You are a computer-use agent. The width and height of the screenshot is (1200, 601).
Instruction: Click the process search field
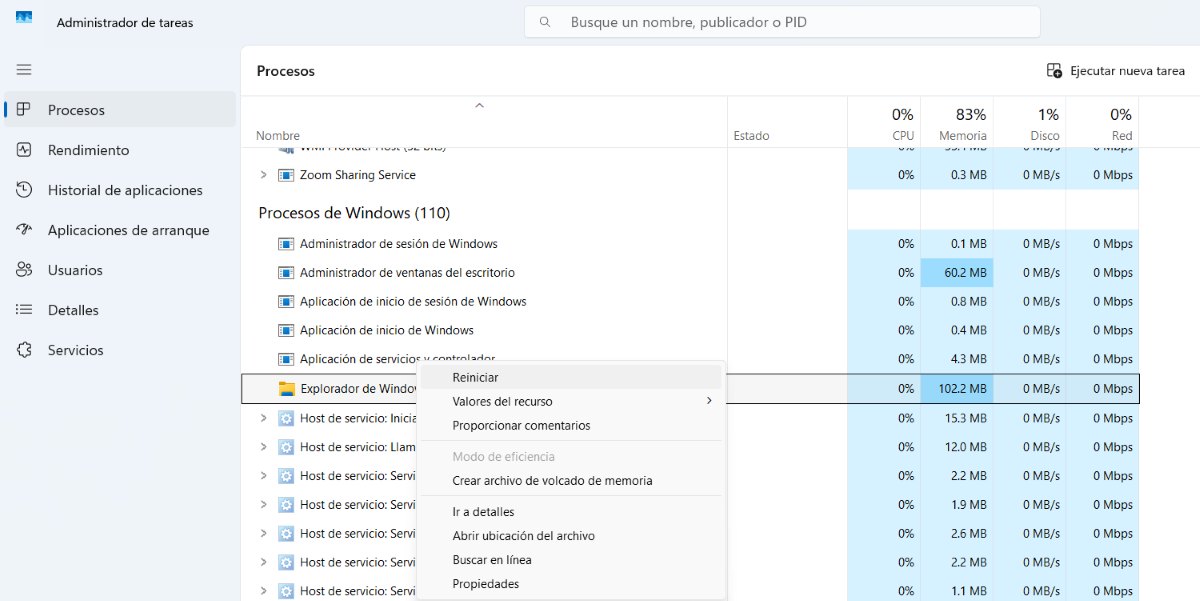tap(782, 22)
